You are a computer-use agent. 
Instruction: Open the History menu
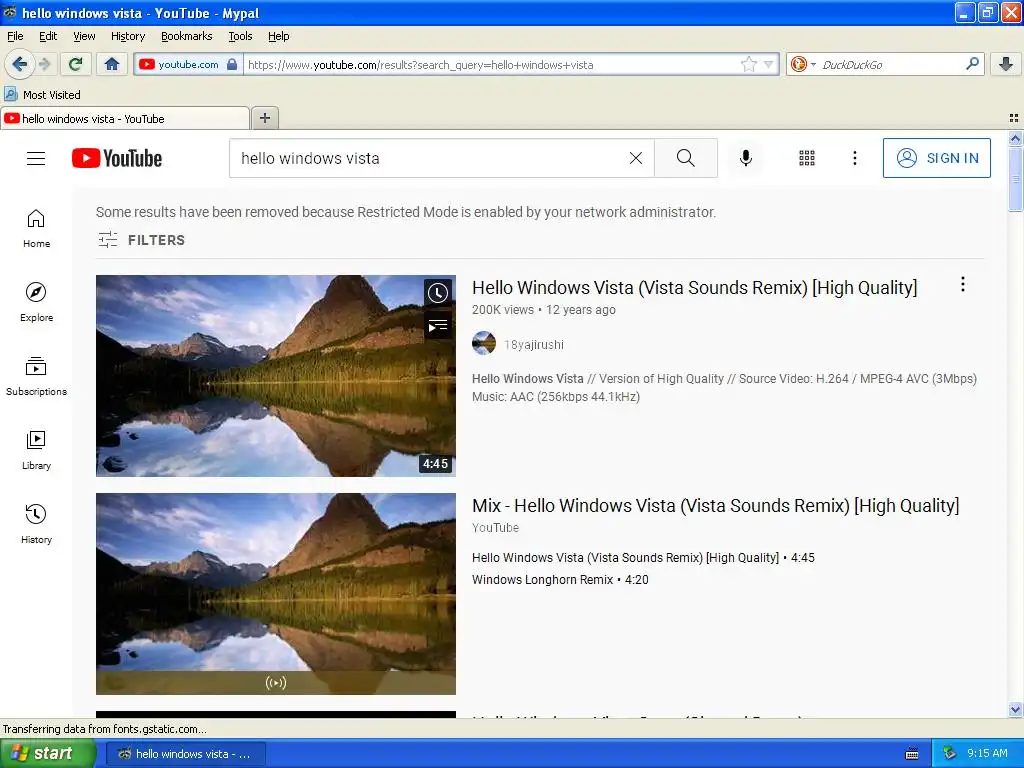click(x=128, y=36)
